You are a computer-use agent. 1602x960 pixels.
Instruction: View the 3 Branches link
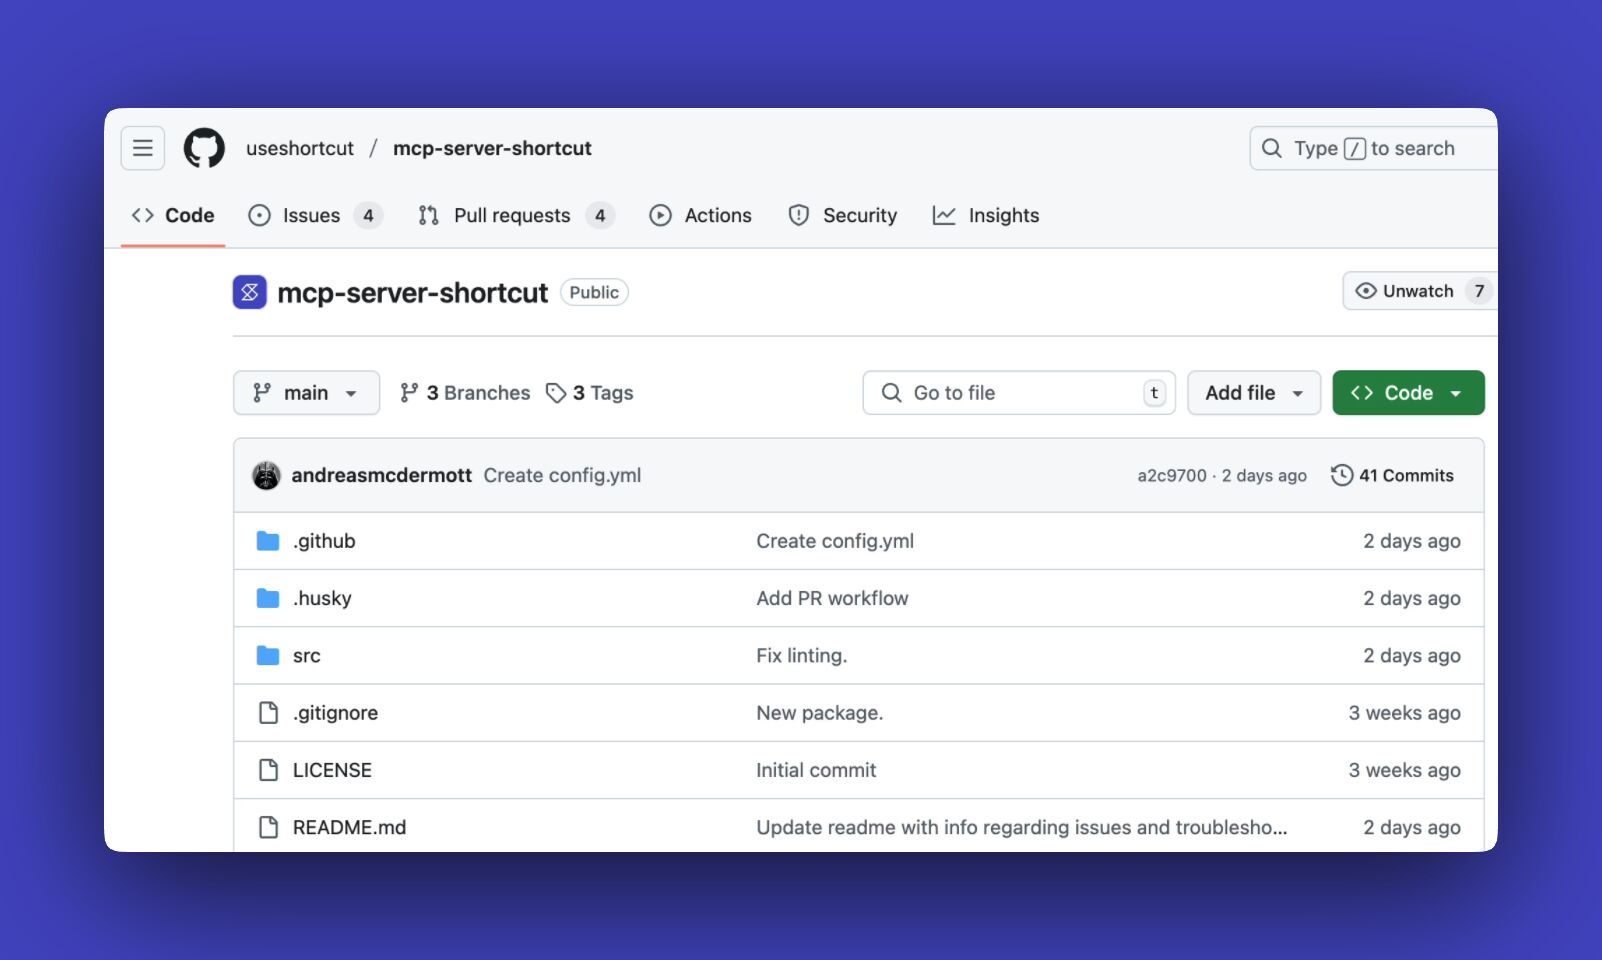click(x=465, y=393)
